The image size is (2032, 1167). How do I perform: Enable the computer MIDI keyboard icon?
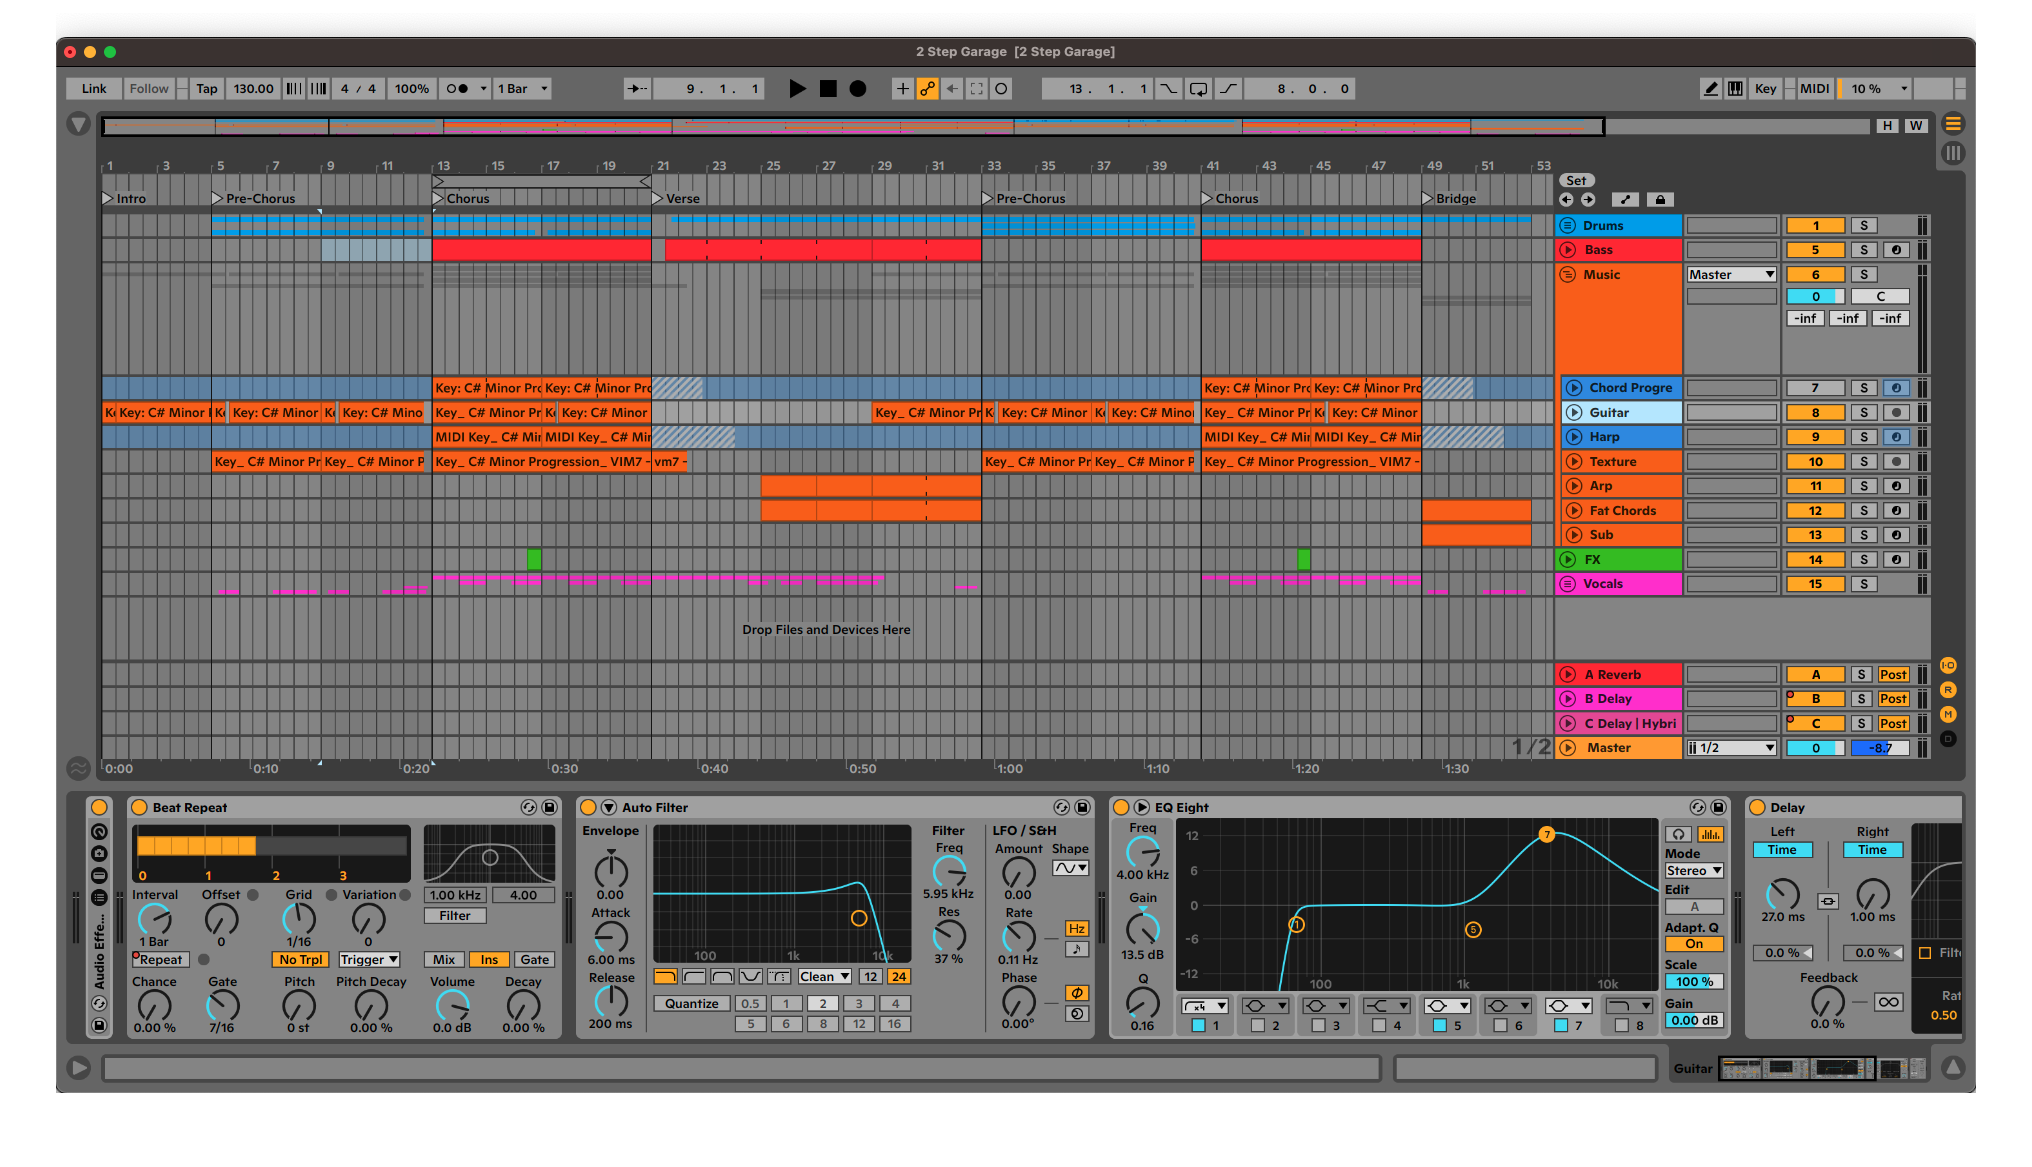click(1736, 89)
